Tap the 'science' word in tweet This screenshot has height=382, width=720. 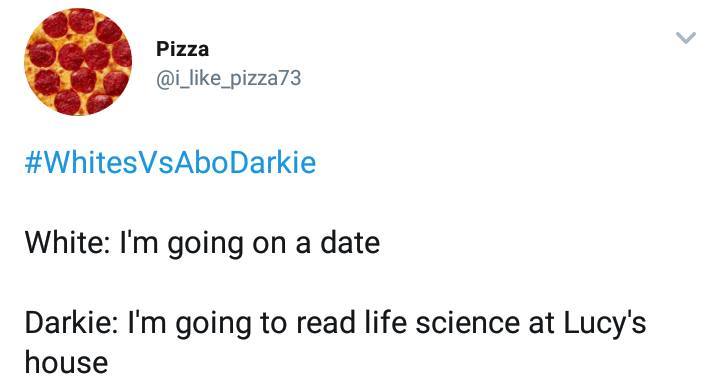[467, 323]
